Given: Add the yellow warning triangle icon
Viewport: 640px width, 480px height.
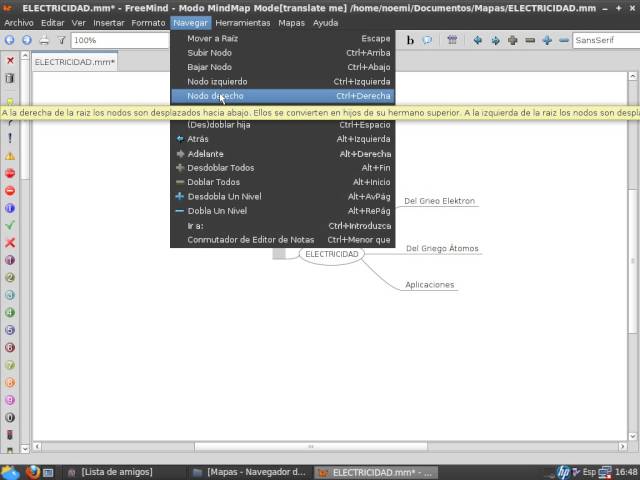Looking at the screenshot, I should click(x=10, y=156).
